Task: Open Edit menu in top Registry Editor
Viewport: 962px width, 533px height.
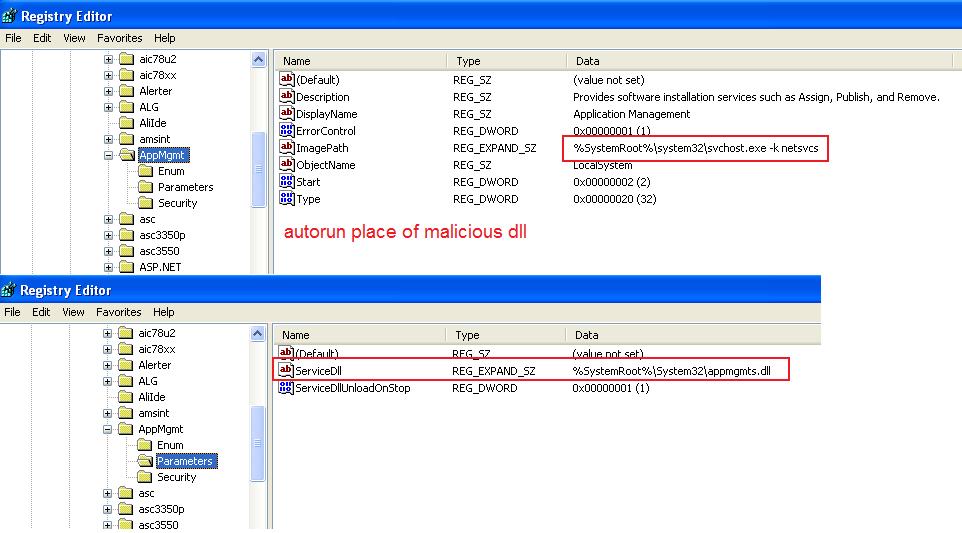Action: click(x=42, y=38)
